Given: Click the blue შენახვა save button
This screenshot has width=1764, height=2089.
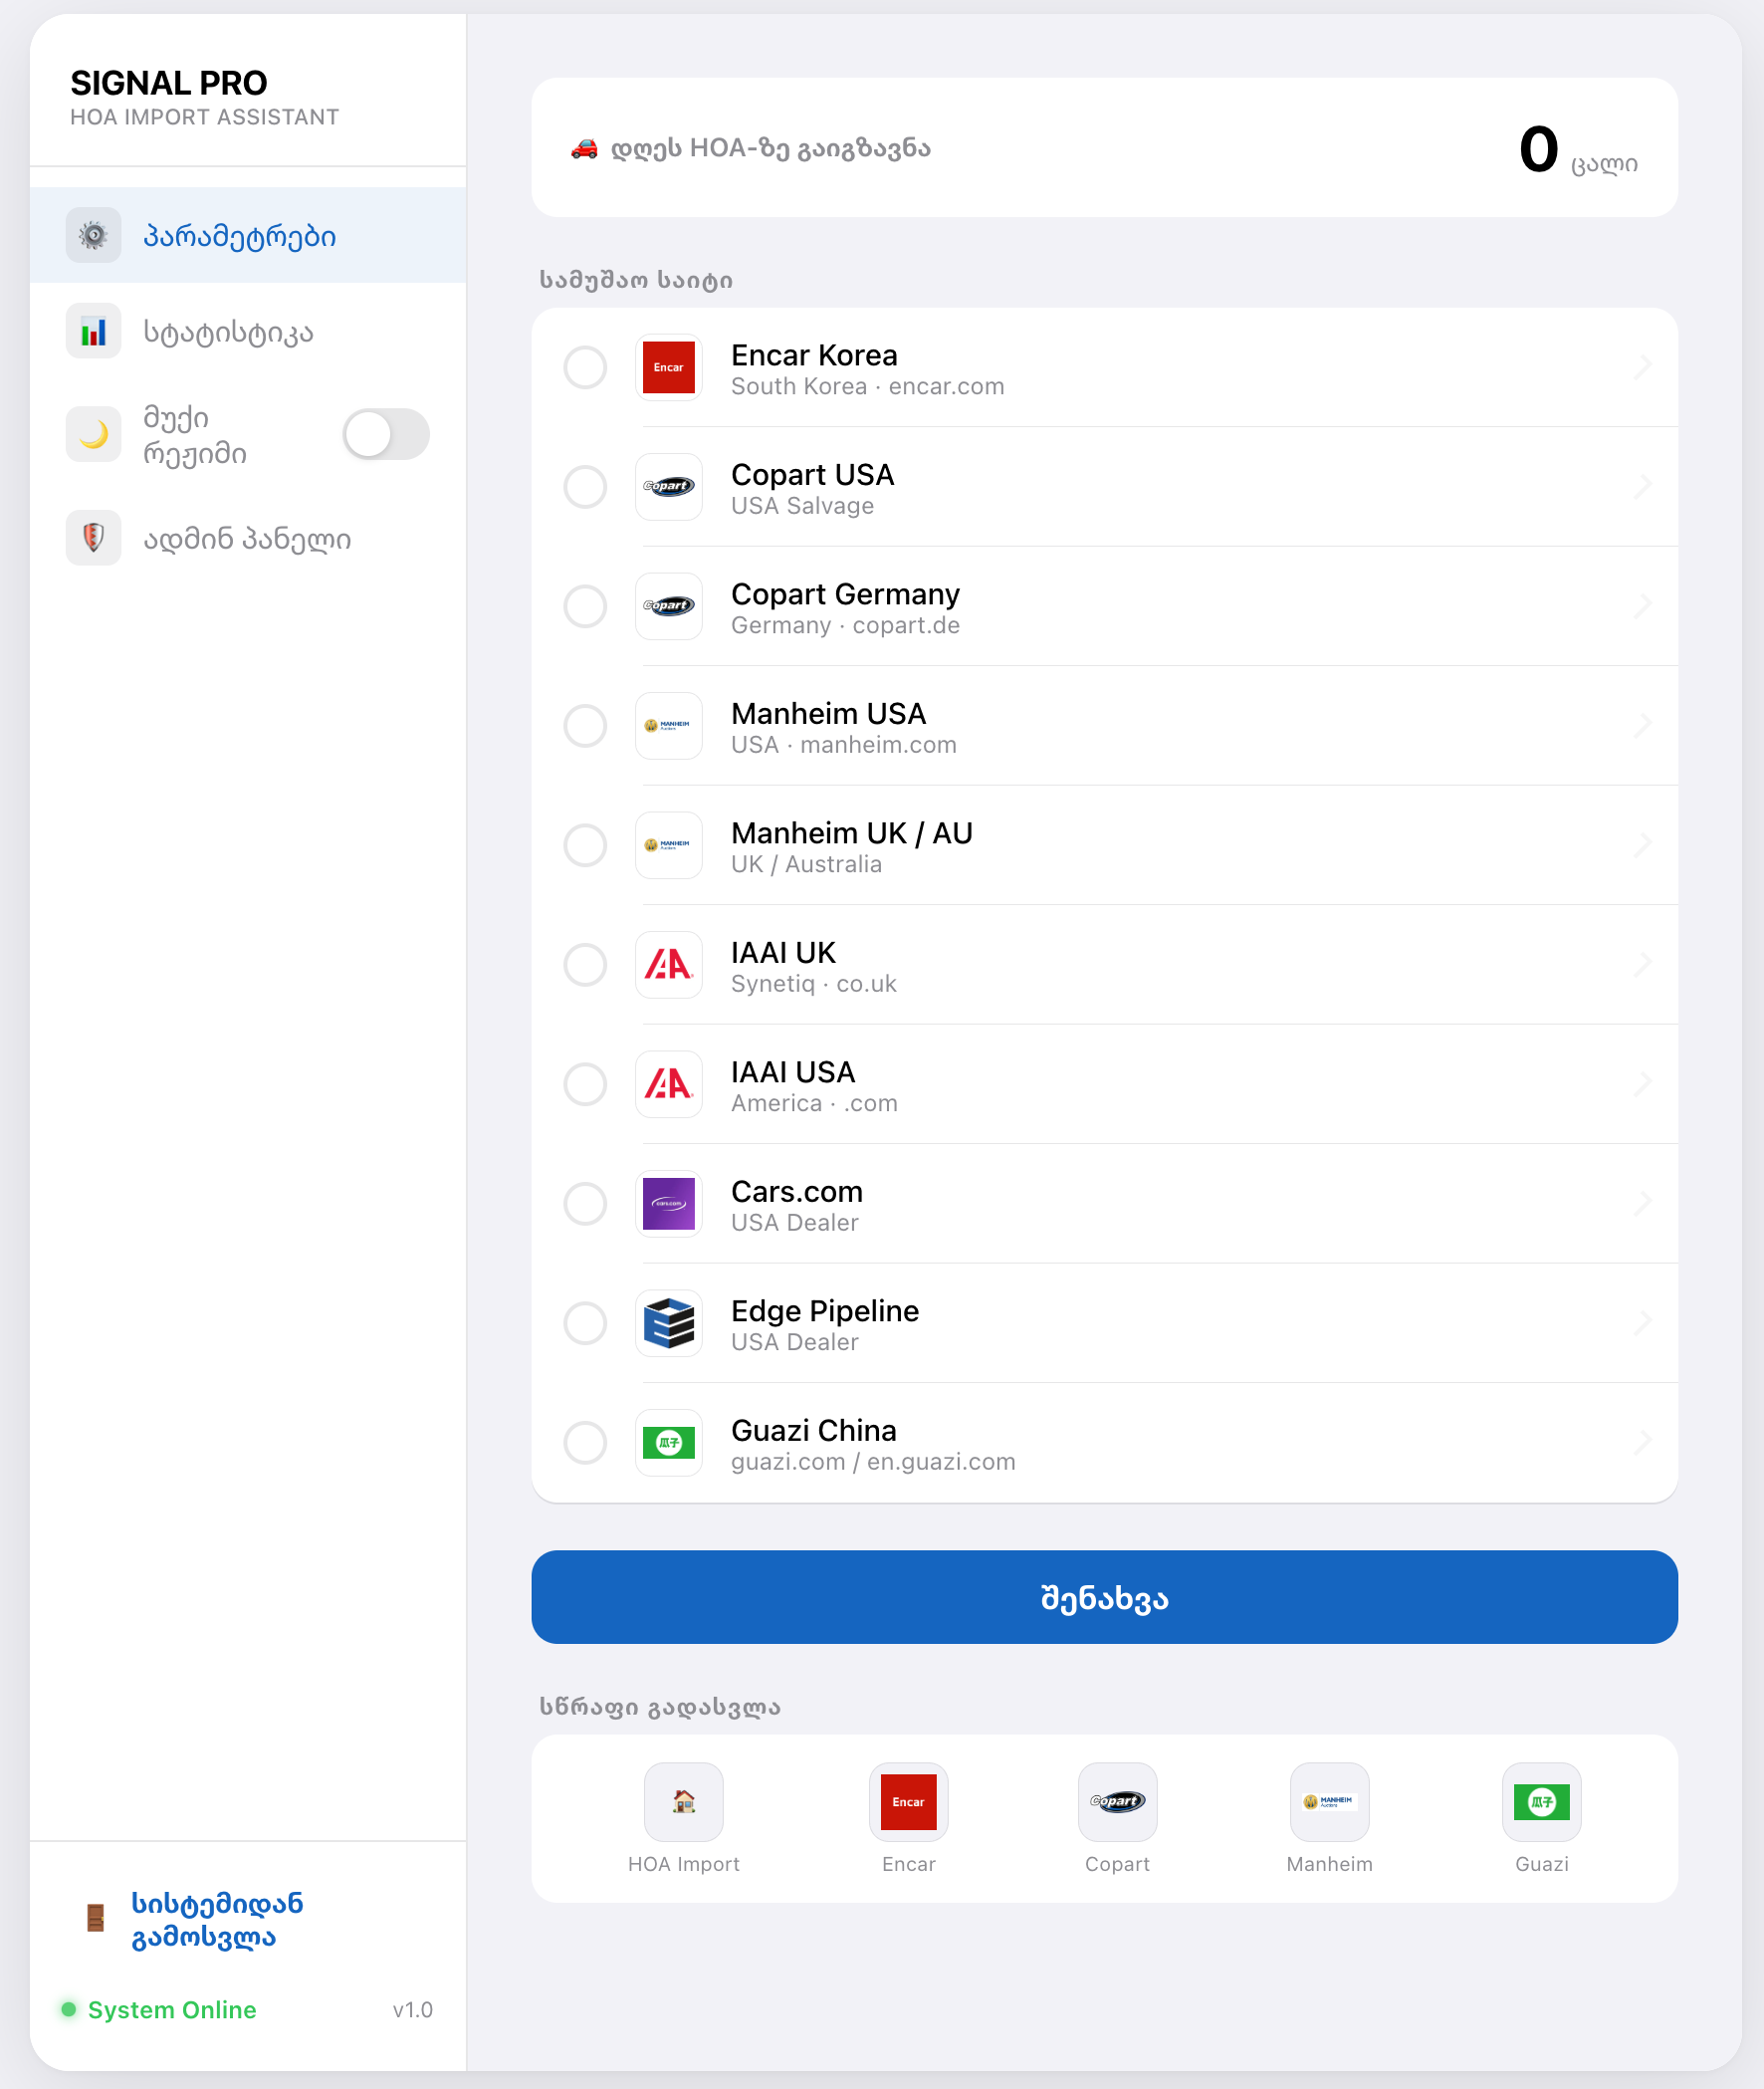Looking at the screenshot, I should click(1104, 1597).
